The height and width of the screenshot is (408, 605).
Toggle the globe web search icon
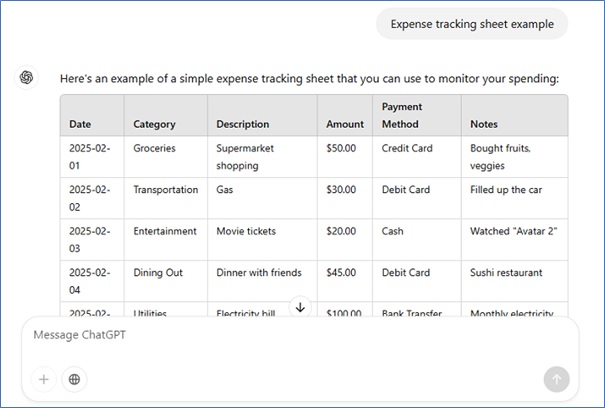[x=75, y=379]
